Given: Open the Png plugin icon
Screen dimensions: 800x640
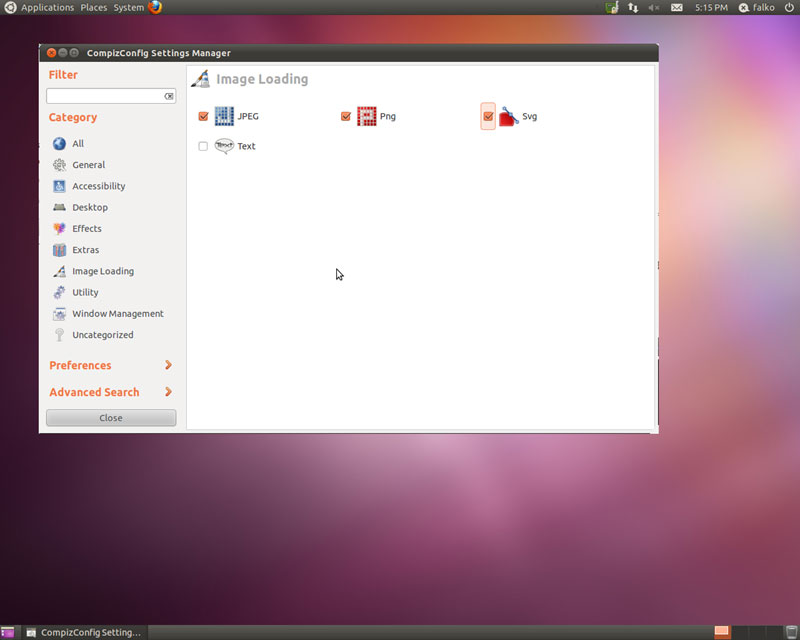Looking at the screenshot, I should point(366,116).
